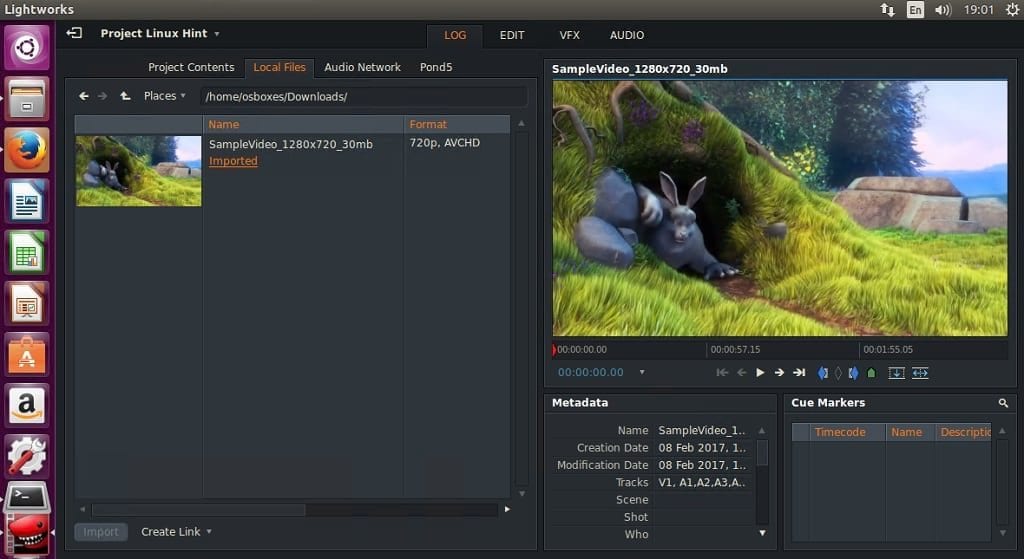Switch to the EDIT tab
1024x559 pixels.
(512, 35)
